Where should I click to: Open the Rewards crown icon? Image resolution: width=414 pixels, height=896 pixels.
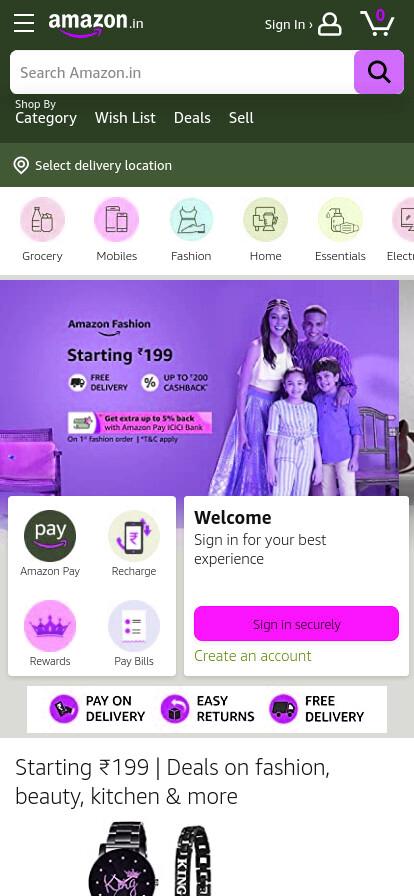pos(50,626)
